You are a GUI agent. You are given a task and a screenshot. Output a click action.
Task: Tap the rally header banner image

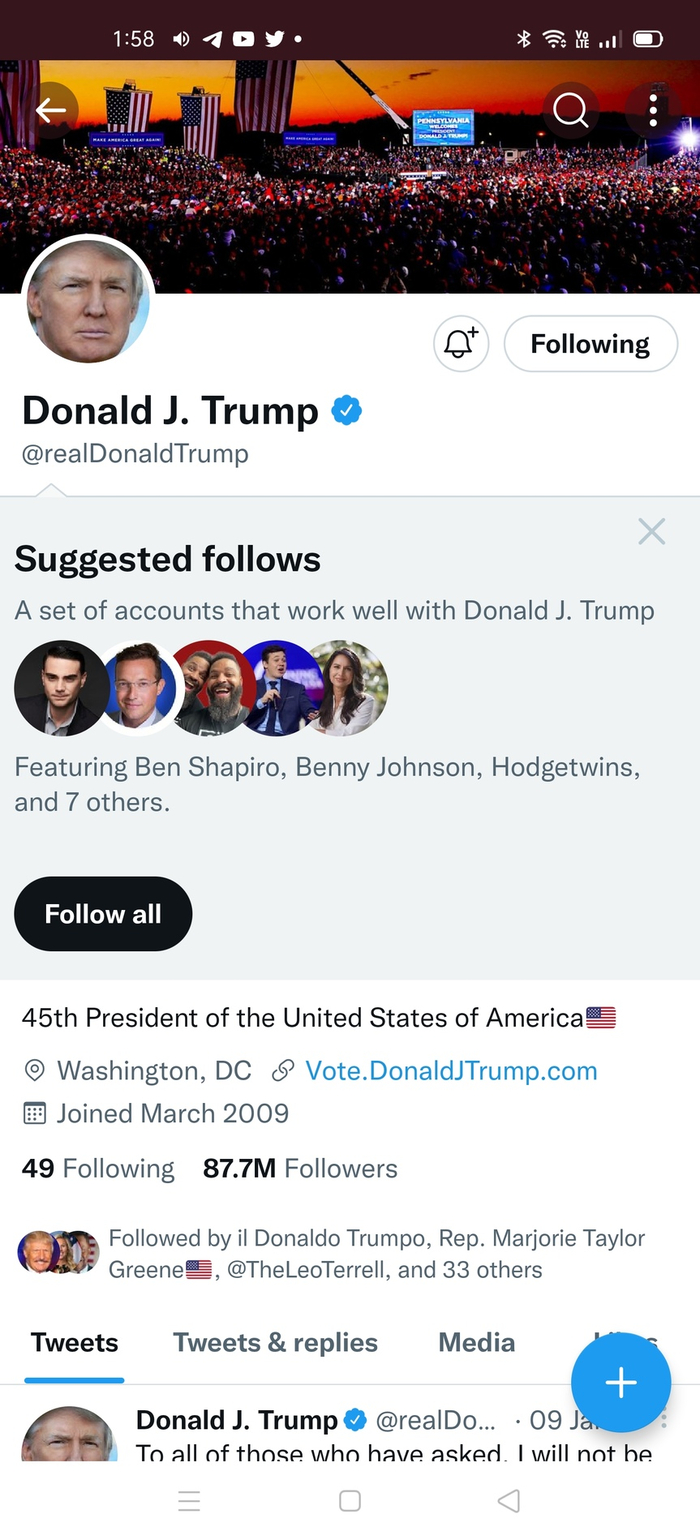(x=350, y=200)
